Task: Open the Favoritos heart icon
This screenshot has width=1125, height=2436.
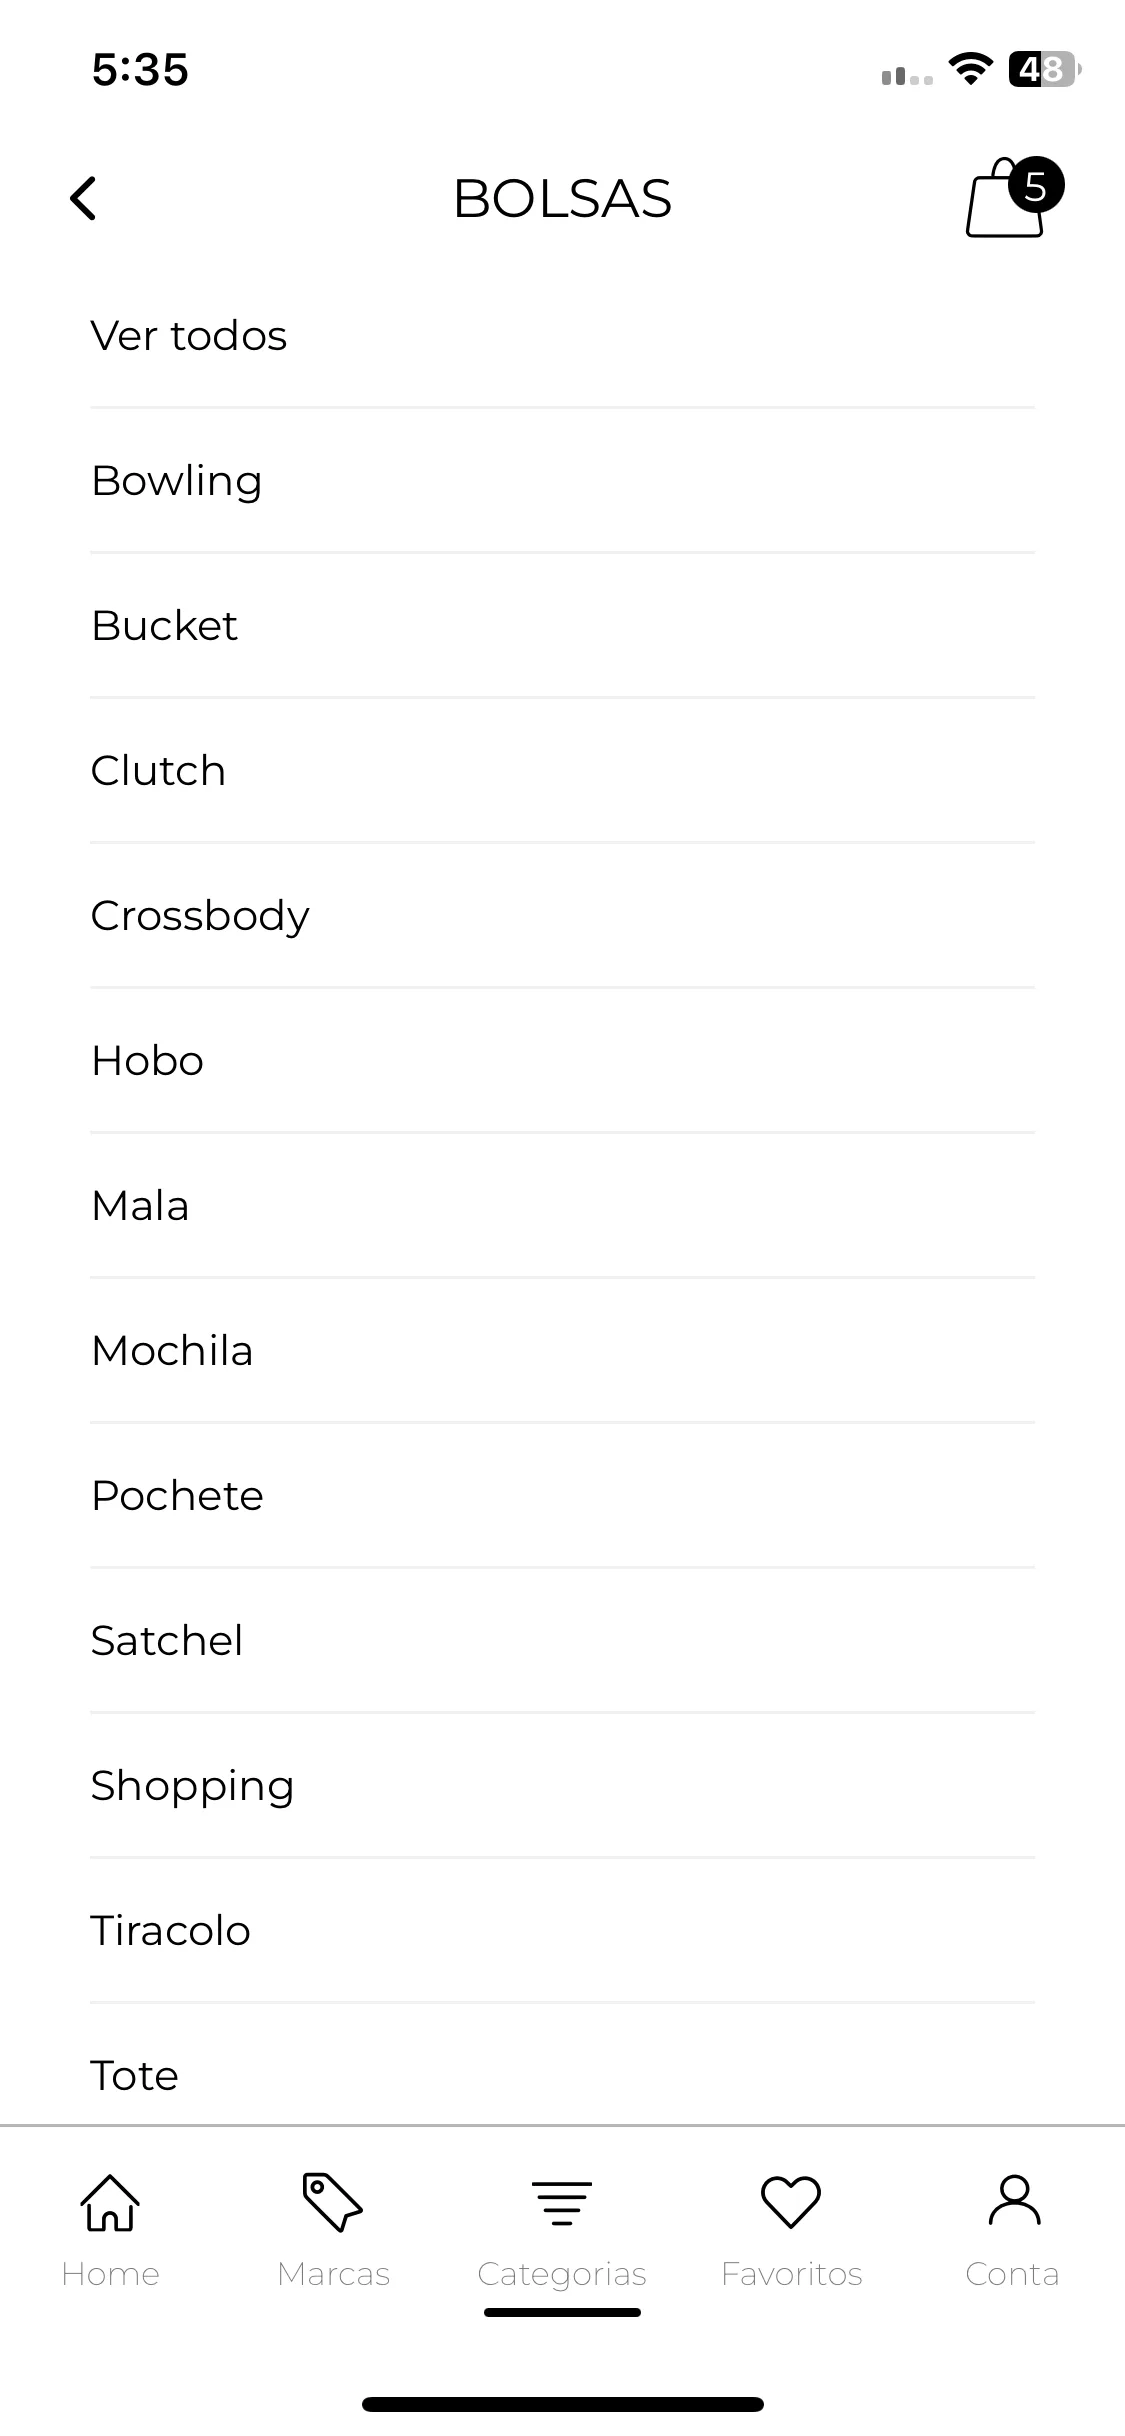Action: click(x=791, y=2202)
